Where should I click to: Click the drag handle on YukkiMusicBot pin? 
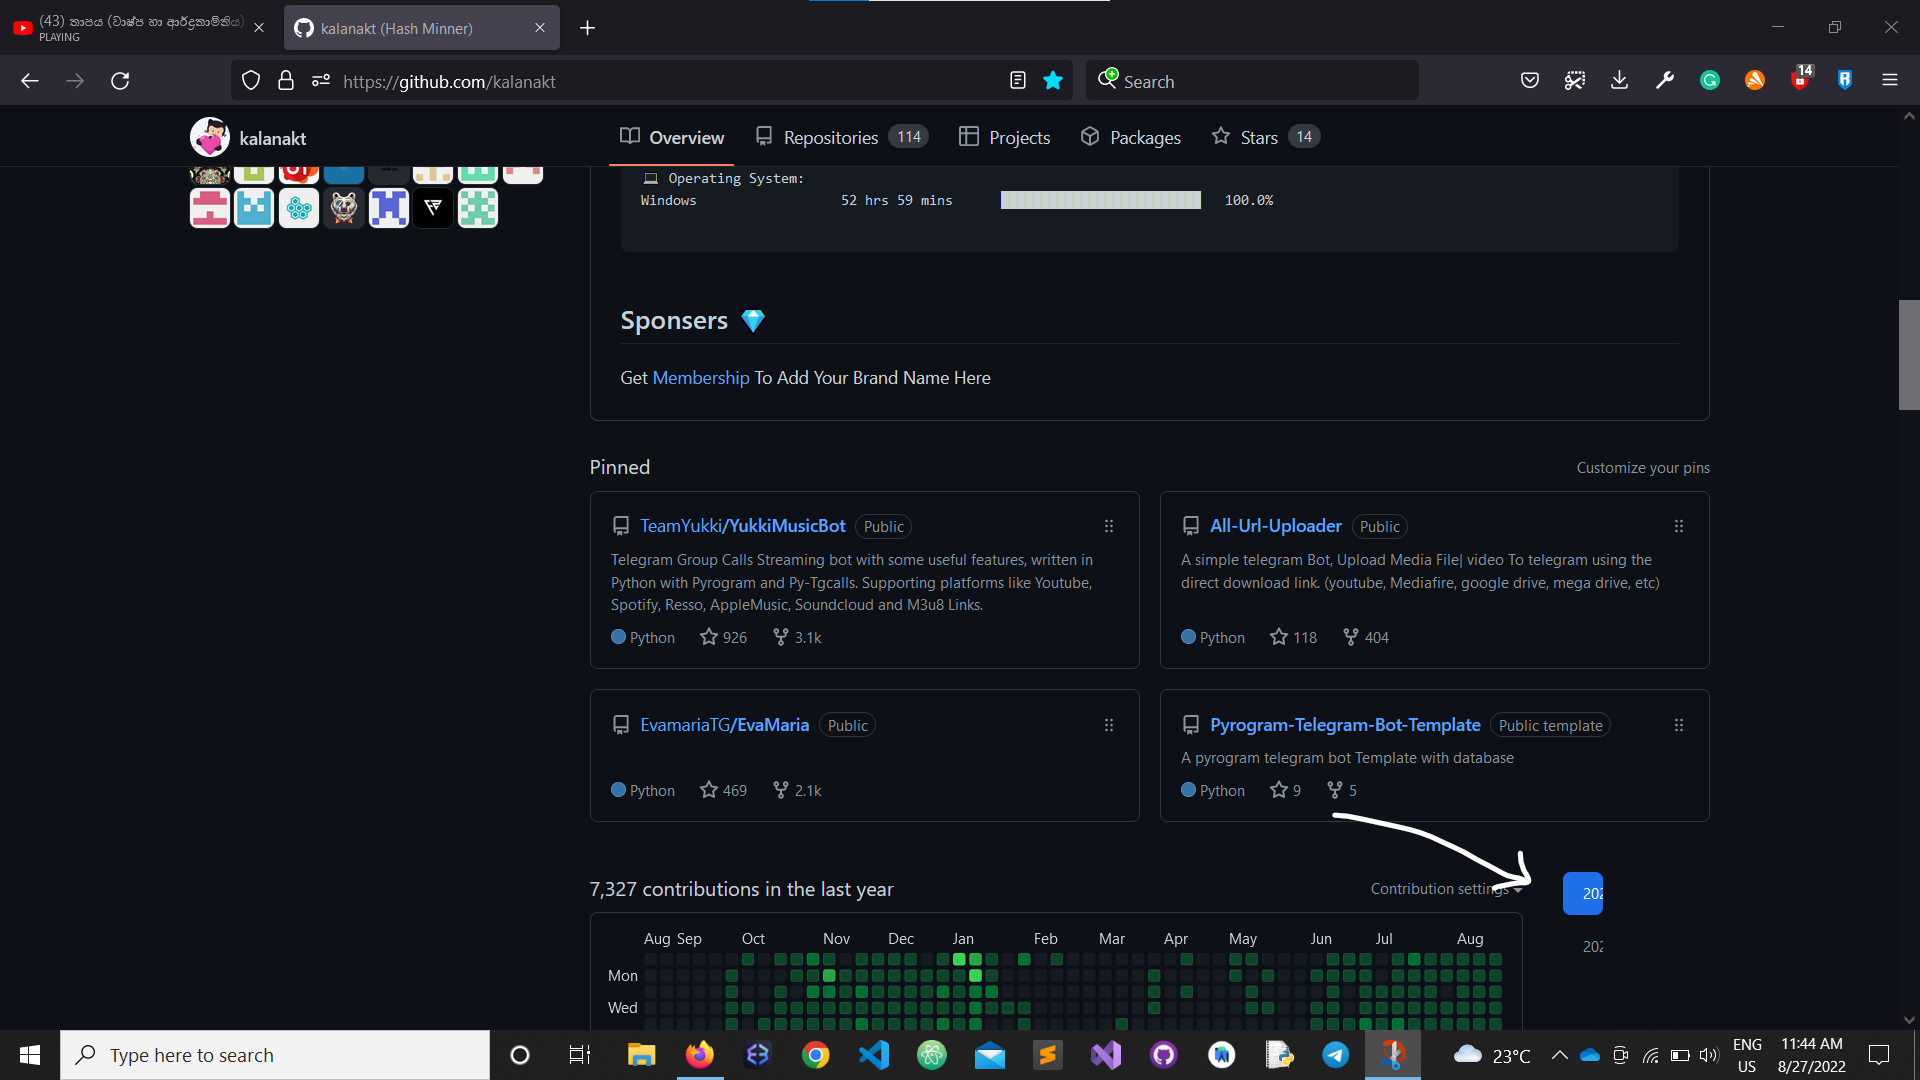coord(1108,526)
